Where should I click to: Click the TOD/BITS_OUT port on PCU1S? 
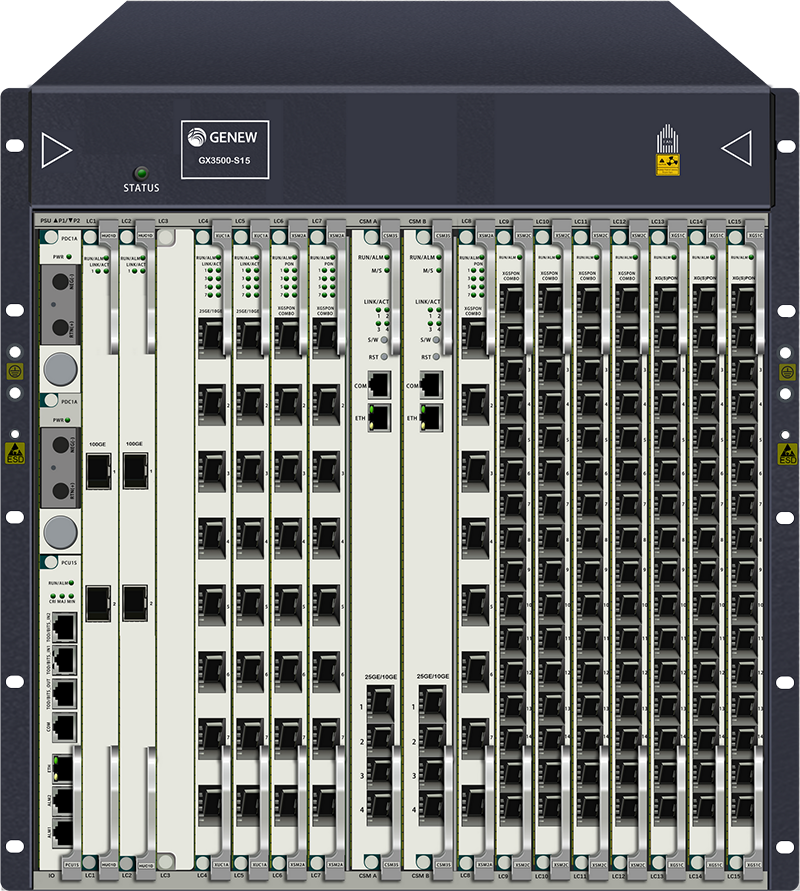63,691
